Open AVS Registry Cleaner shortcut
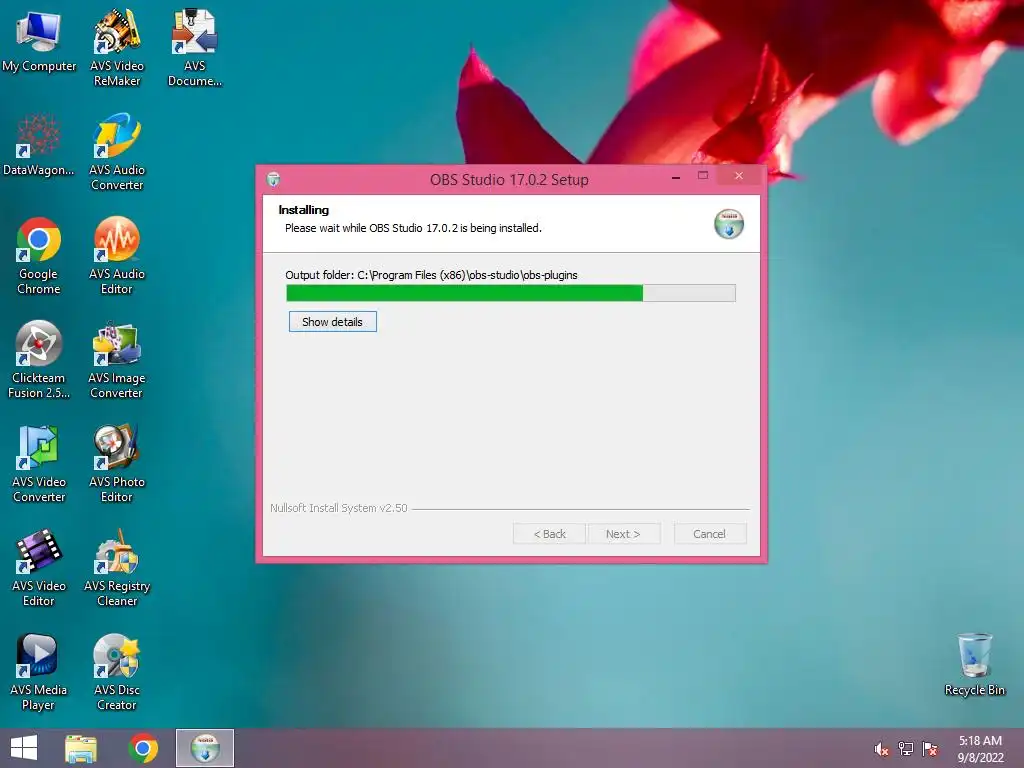 (117, 568)
